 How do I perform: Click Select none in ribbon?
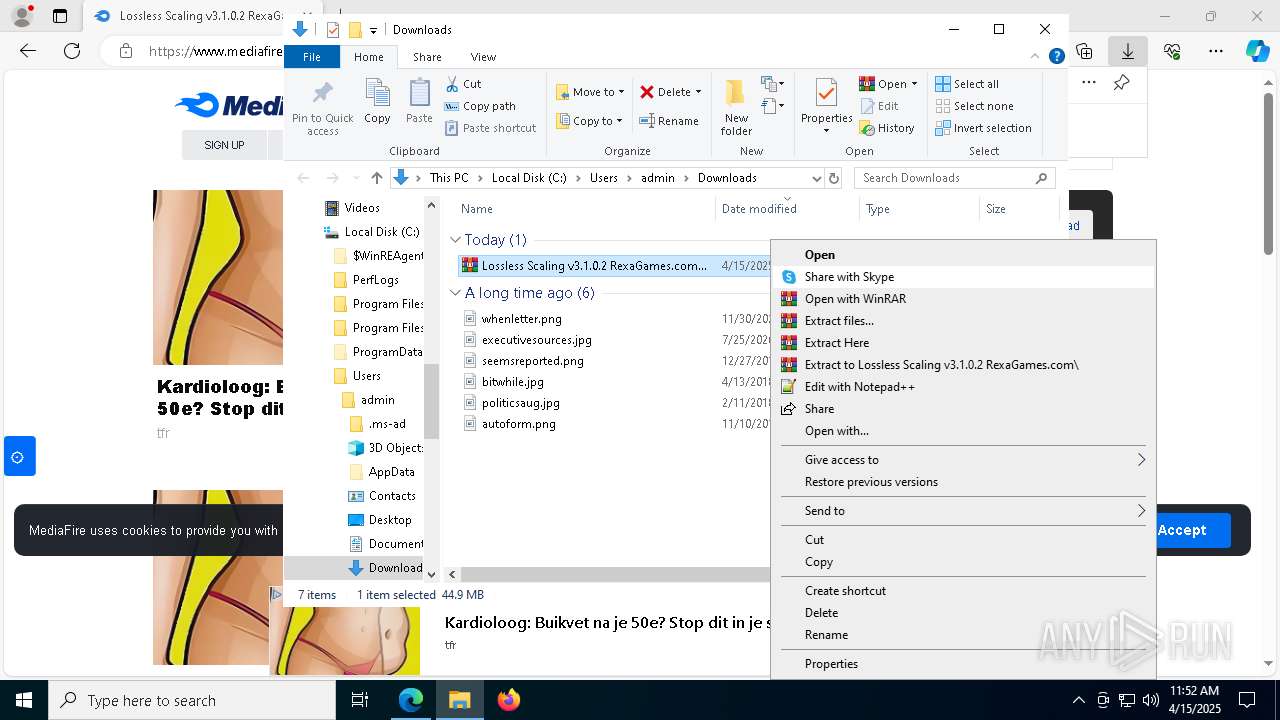tap(974, 106)
